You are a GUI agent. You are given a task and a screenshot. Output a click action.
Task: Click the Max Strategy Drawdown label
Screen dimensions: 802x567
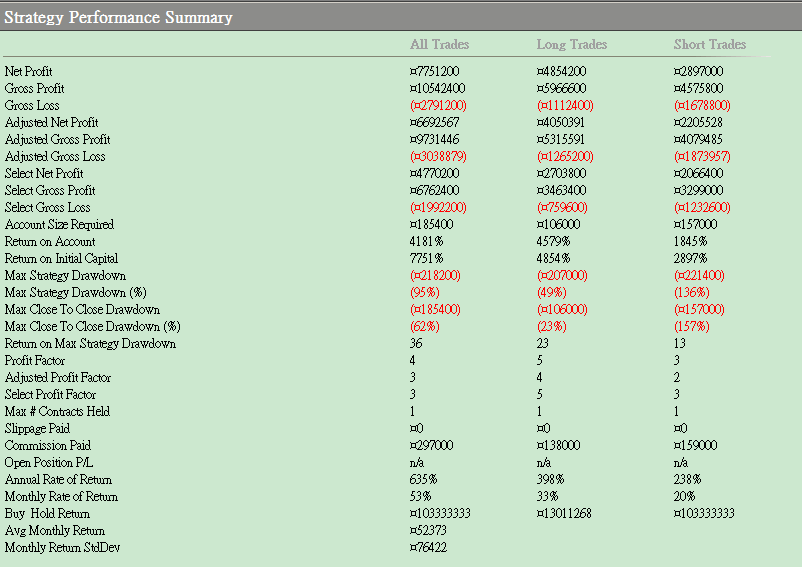coord(65,275)
